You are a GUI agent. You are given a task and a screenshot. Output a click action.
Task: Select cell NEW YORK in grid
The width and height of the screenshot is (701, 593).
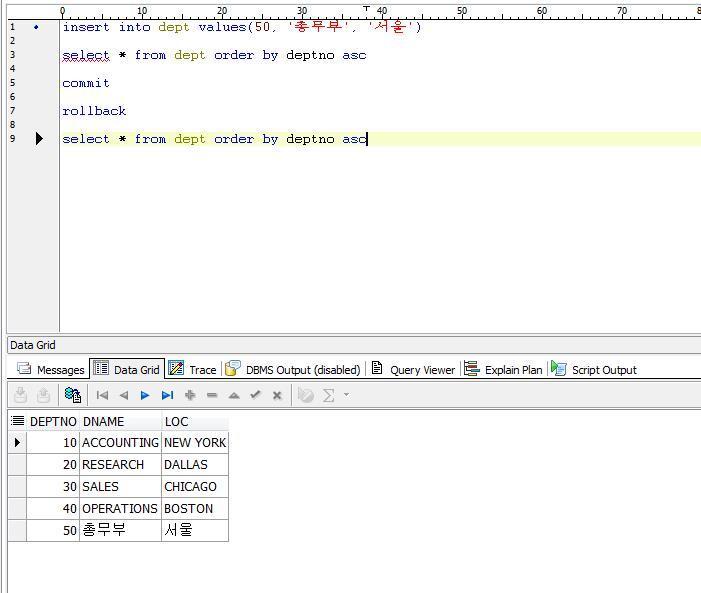(x=195, y=442)
